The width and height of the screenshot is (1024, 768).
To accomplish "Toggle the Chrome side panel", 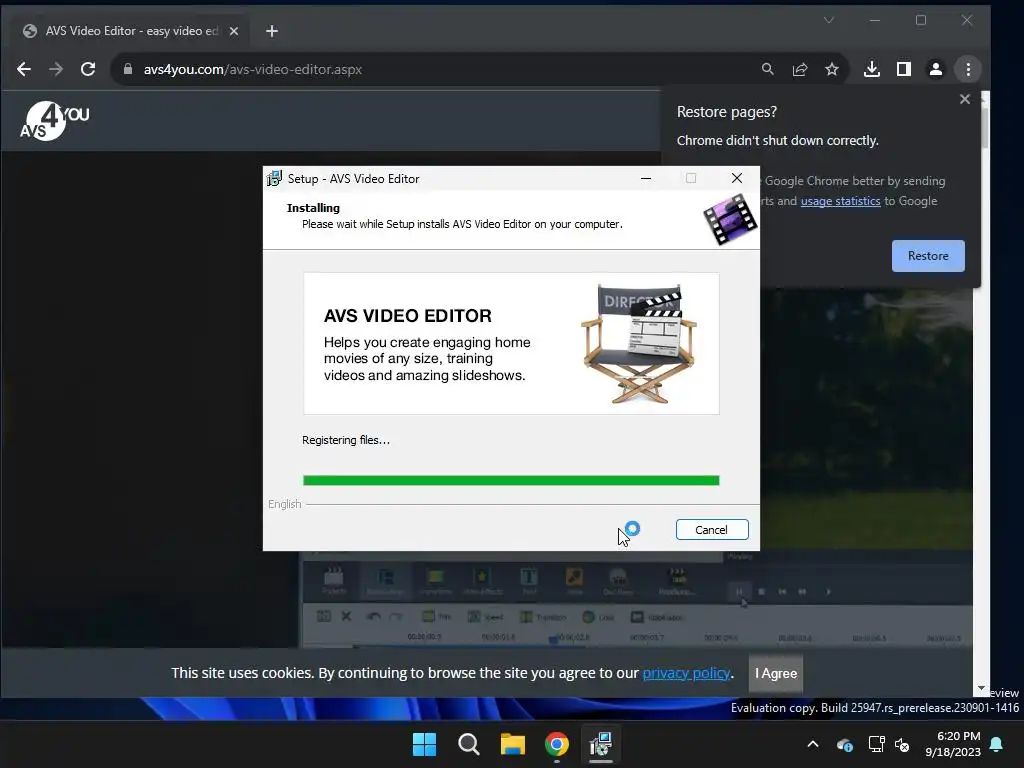I will (904, 69).
